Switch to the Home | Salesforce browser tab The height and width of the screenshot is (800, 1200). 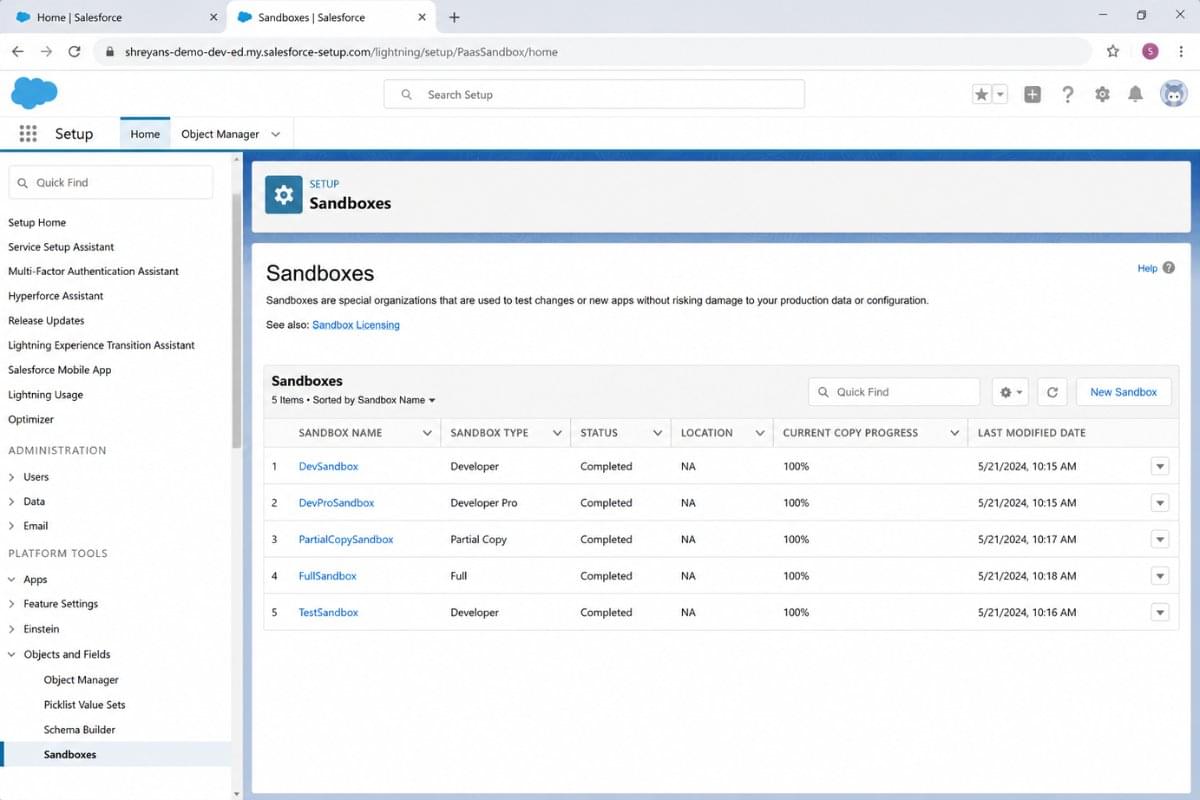[x=117, y=17]
